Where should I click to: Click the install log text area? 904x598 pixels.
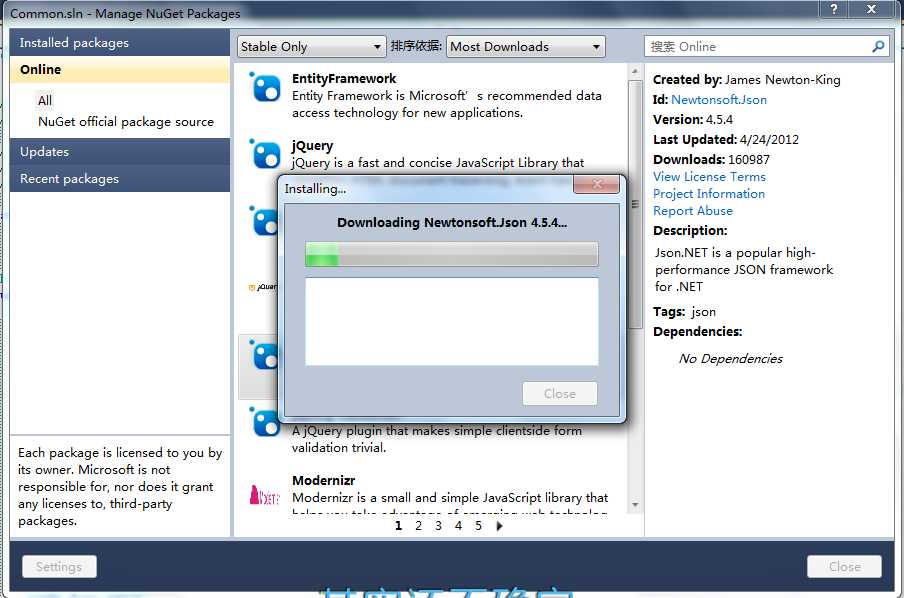coord(451,322)
